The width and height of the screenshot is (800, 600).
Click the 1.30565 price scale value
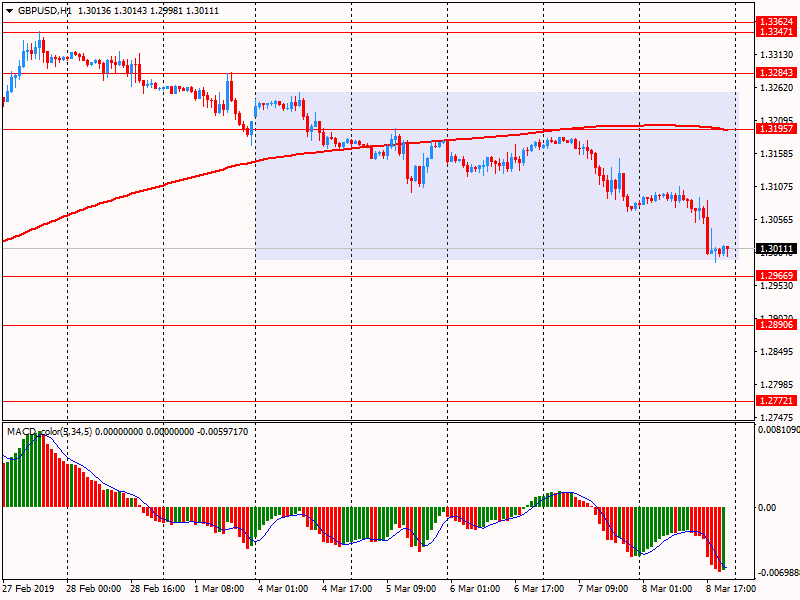(777, 220)
